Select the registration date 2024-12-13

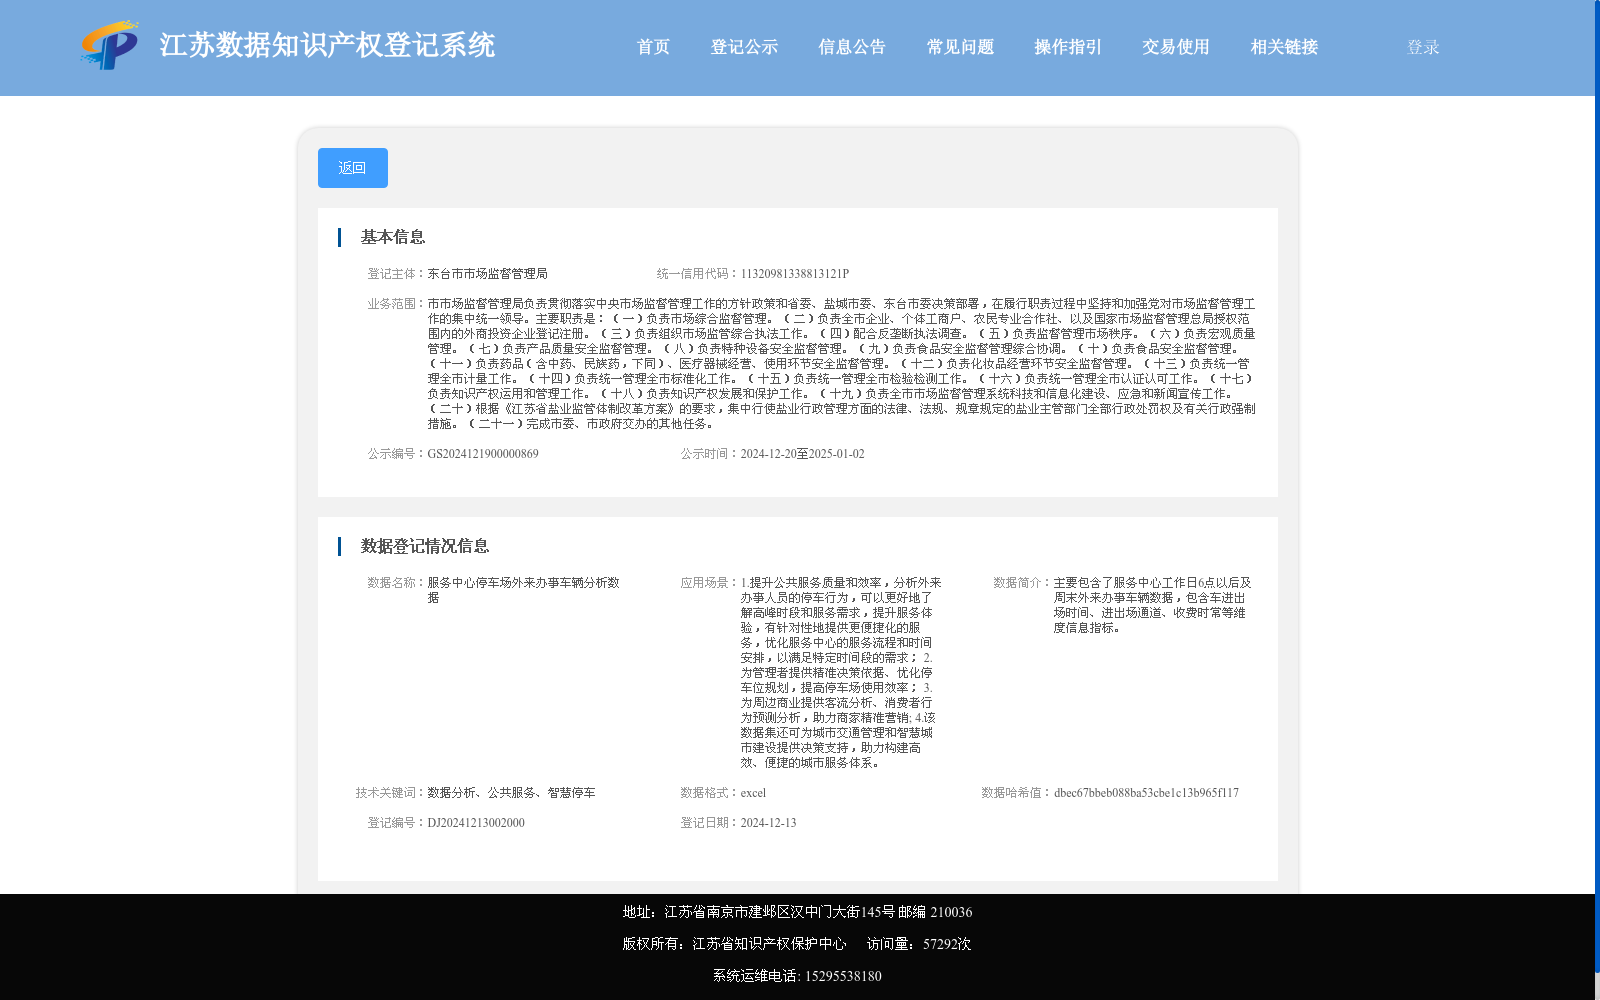pos(768,823)
